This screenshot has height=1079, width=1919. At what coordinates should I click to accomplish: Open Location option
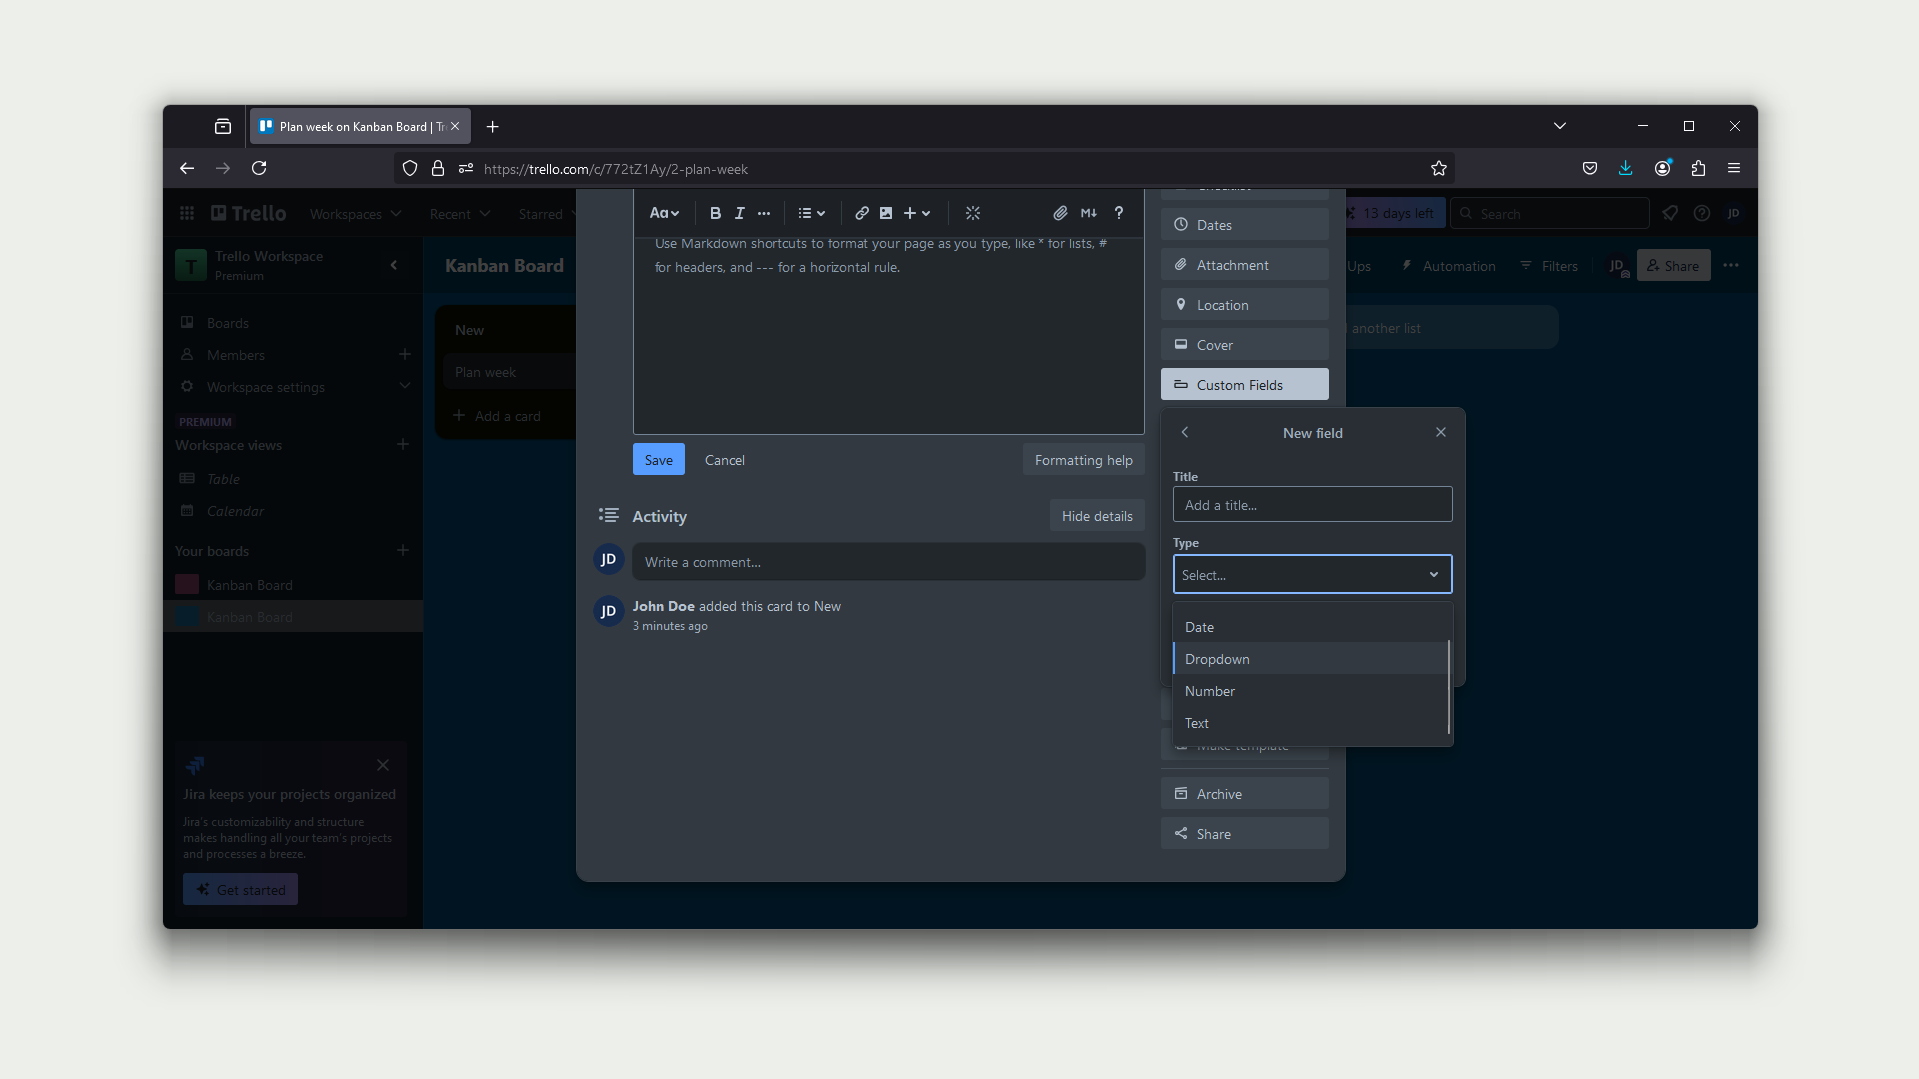tap(1244, 305)
